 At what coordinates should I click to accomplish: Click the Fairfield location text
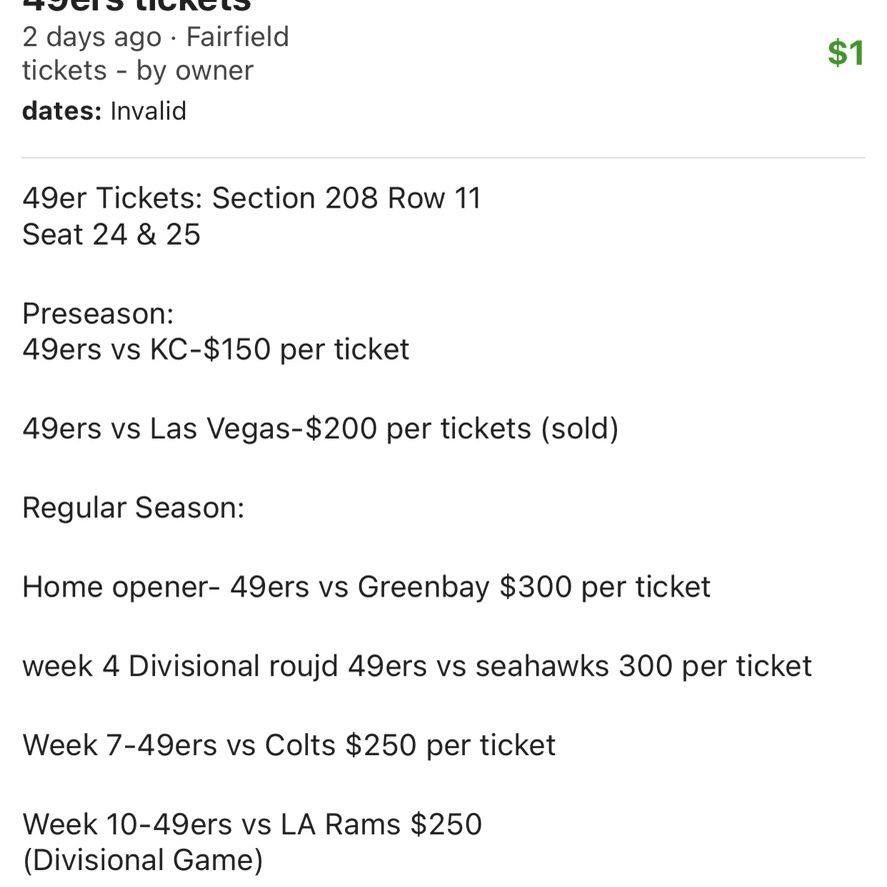pyautogui.click(x=238, y=37)
